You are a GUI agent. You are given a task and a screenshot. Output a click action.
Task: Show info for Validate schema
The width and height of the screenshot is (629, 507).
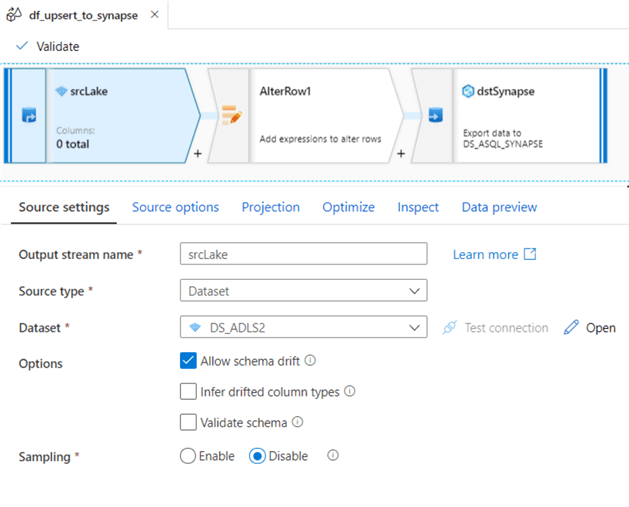tap(297, 422)
